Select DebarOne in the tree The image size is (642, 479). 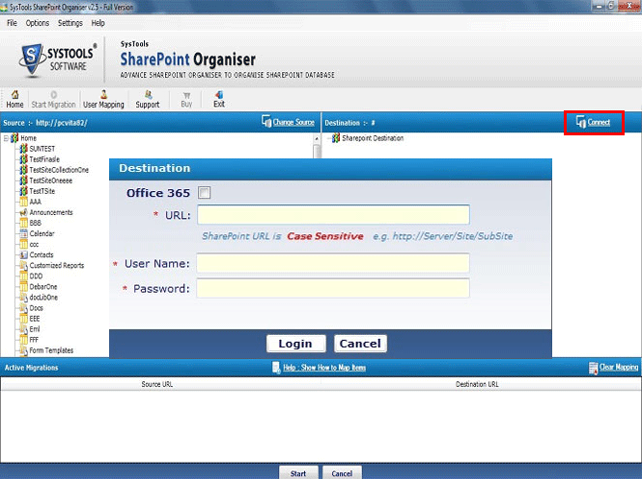[43, 287]
